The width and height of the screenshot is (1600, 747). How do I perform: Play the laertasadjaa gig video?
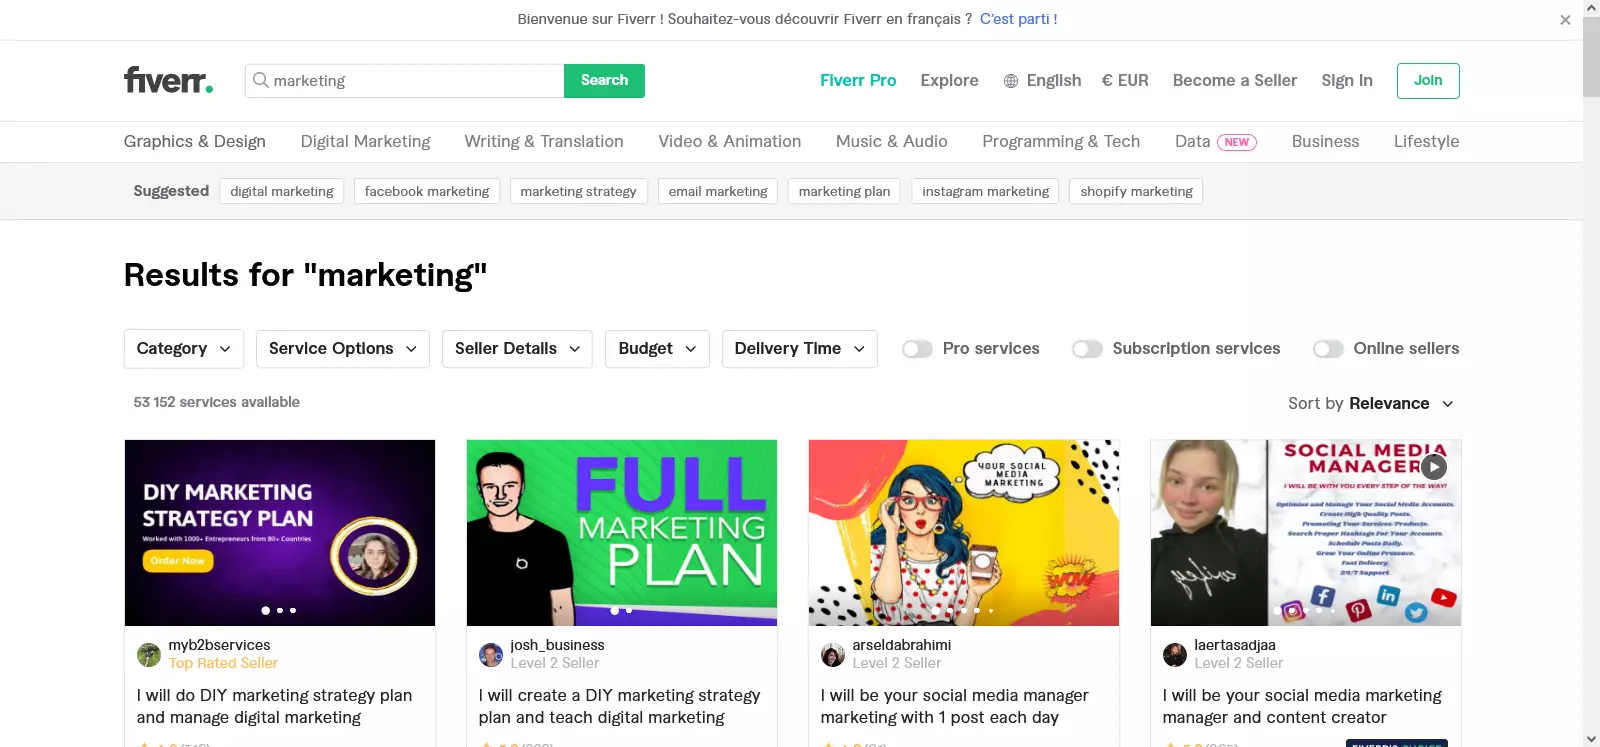(1434, 466)
